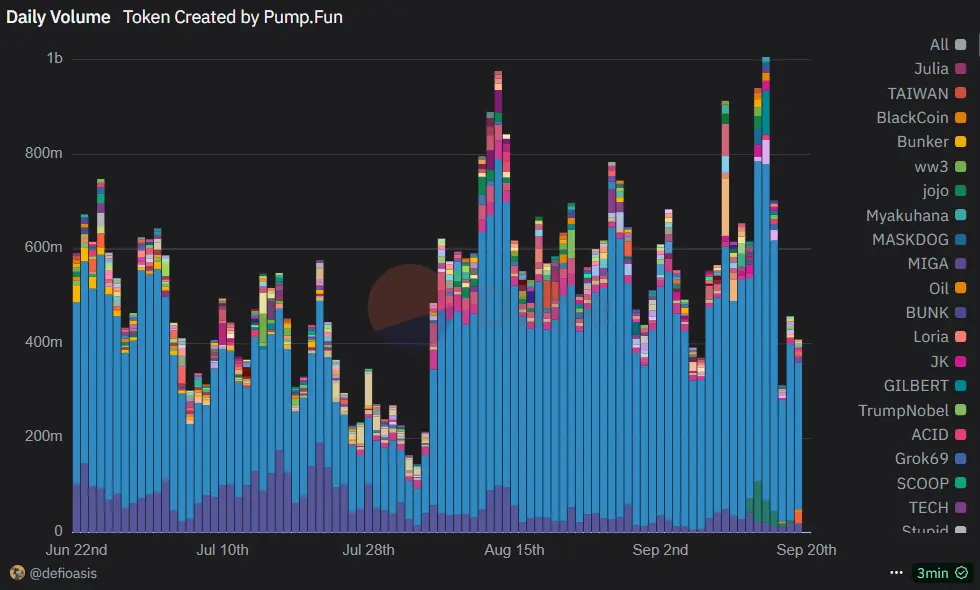This screenshot has width=980, height=590.
Task: Click the Bunker legend swatch
Action: coord(961,142)
